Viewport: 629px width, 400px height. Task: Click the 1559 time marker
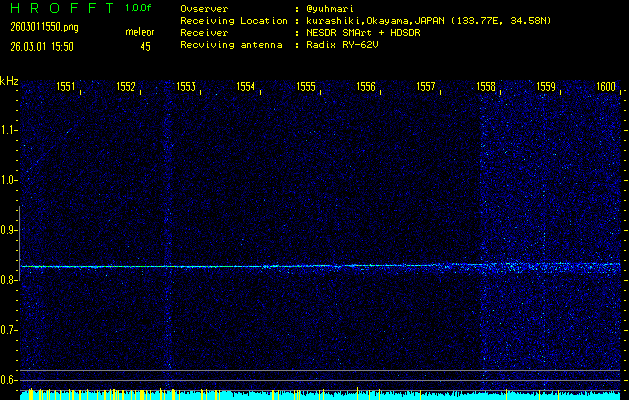546,87
